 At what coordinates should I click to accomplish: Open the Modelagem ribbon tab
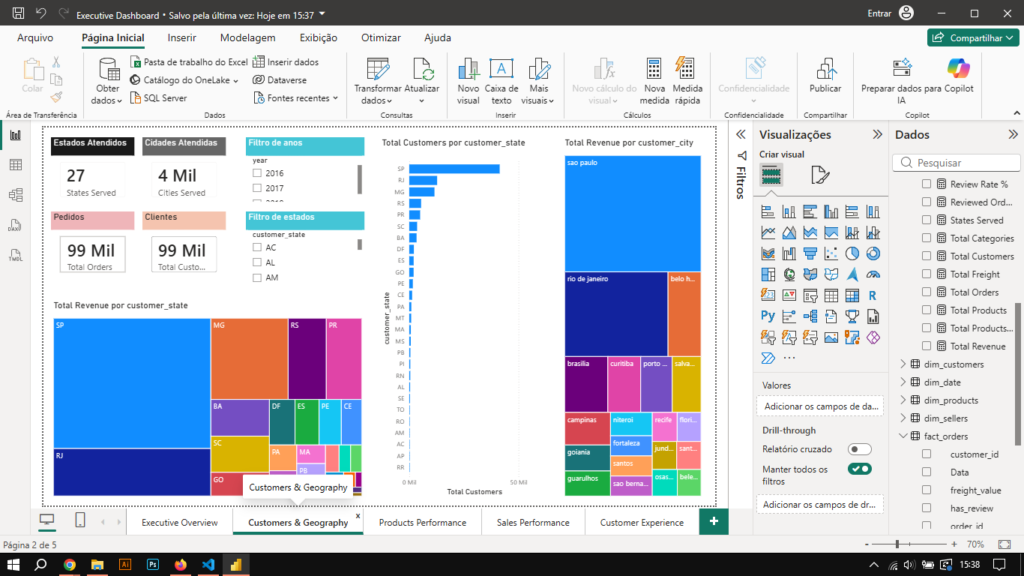248,38
